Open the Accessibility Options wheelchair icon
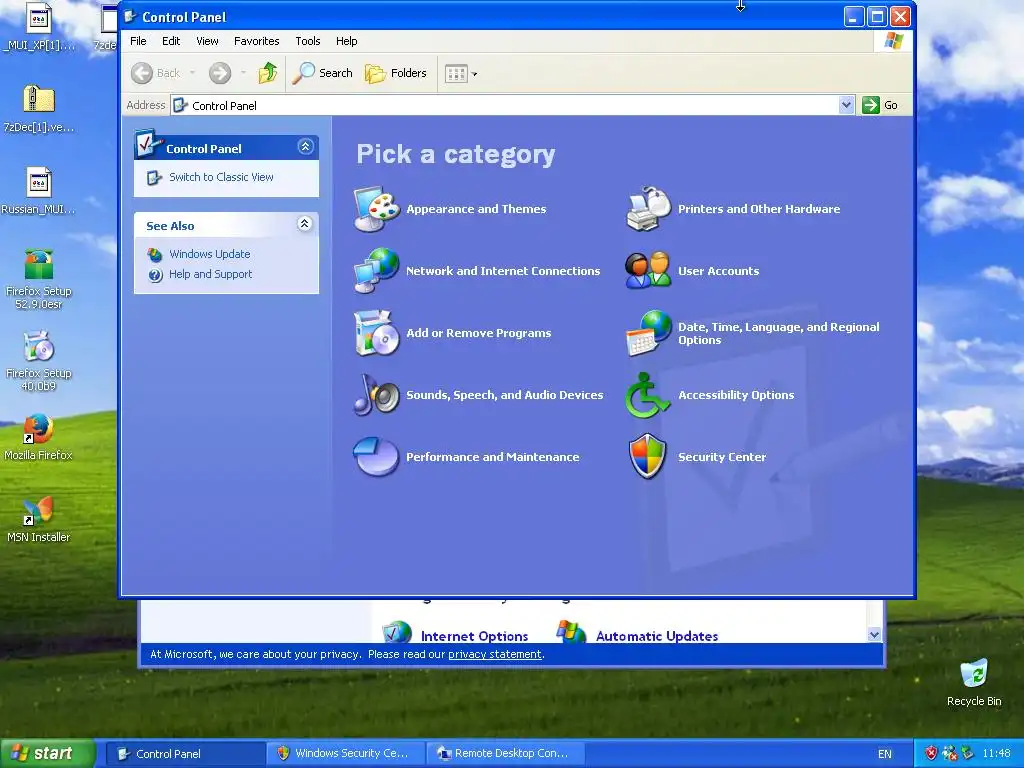This screenshot has height=768, width=1024. click(x=648, y=394)
